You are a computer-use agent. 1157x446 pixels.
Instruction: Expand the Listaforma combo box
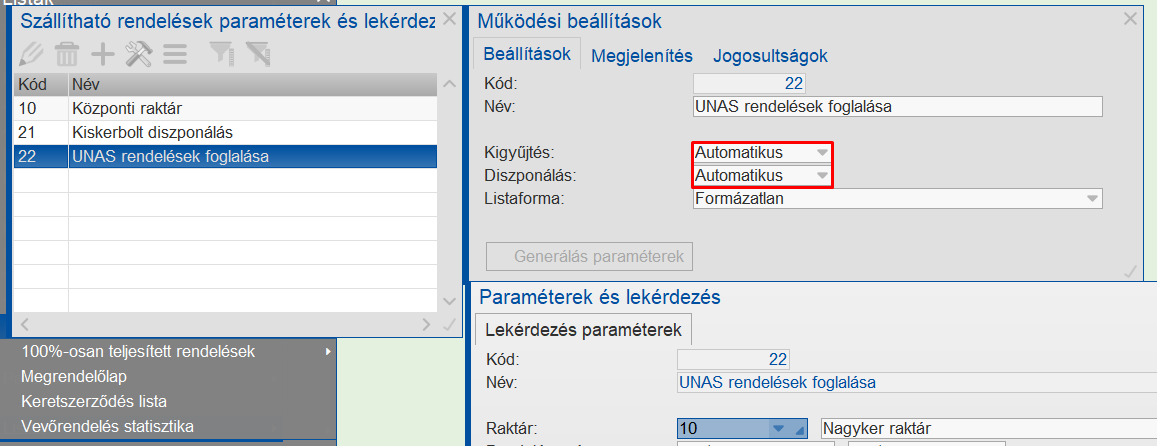point(1091,199)
